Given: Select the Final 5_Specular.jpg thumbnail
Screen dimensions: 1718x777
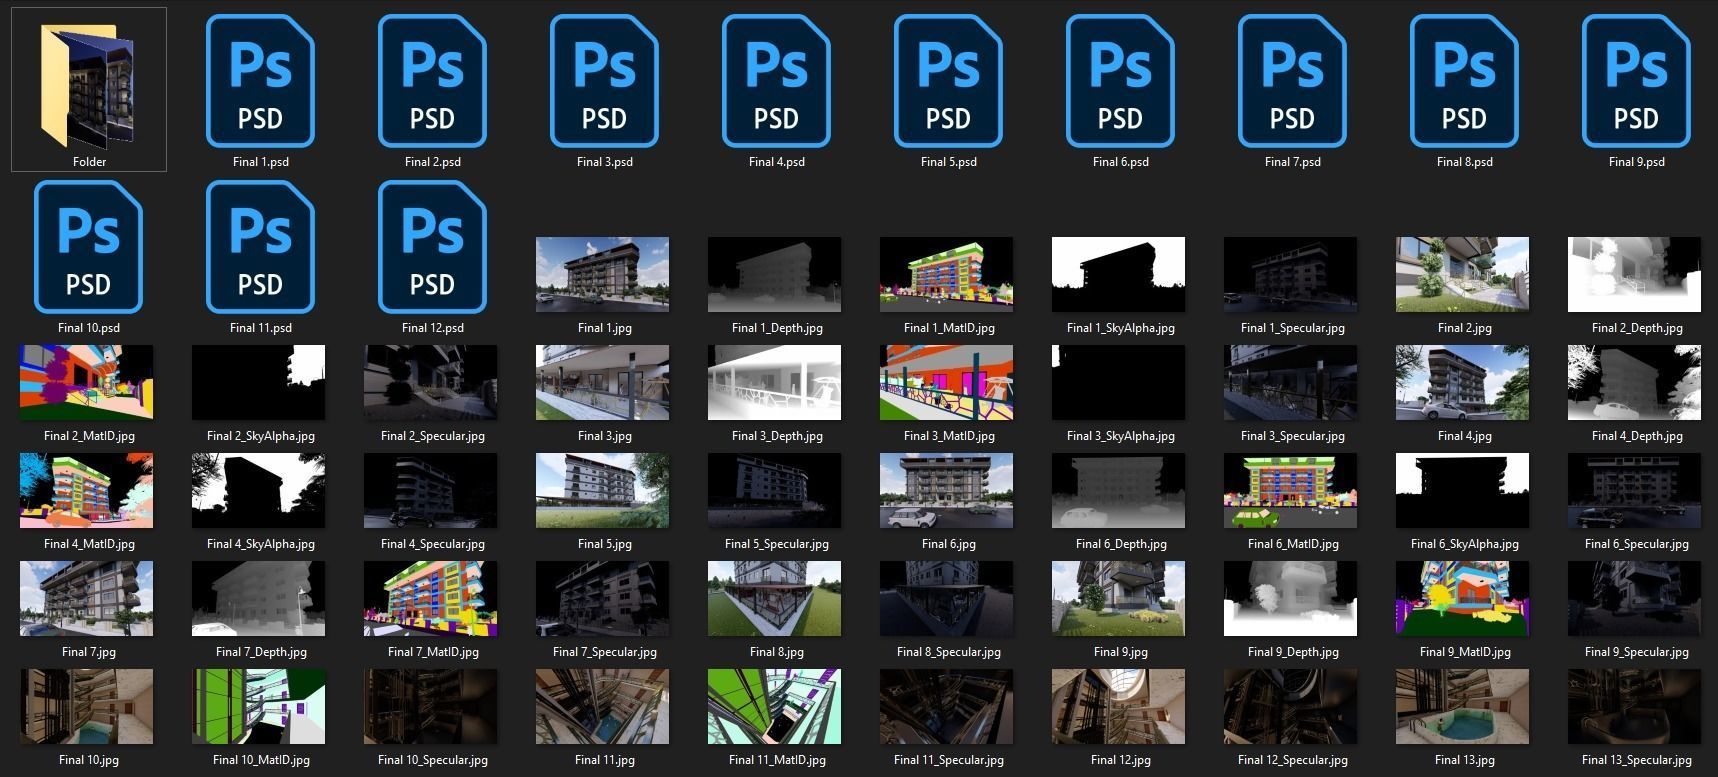Looking at the screenshot, I should click(775, 491).
